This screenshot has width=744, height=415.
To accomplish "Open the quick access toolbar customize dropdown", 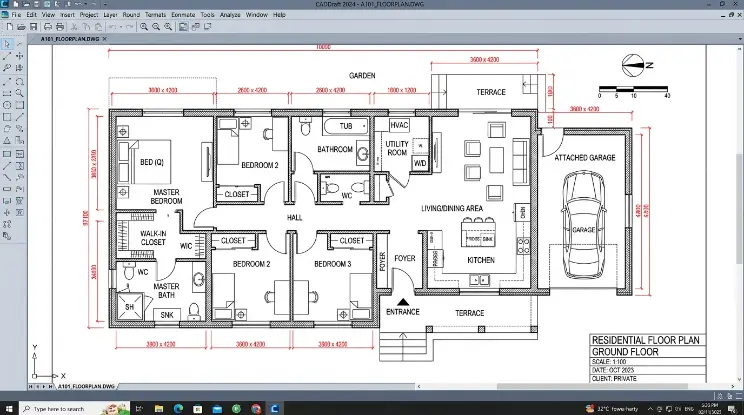I will 105,4.
